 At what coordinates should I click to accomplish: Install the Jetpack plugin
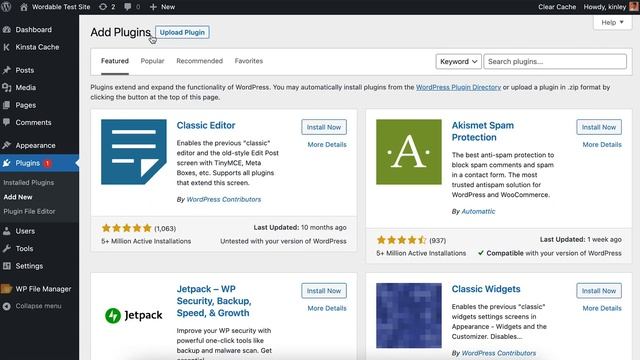(x=324, y=291)
